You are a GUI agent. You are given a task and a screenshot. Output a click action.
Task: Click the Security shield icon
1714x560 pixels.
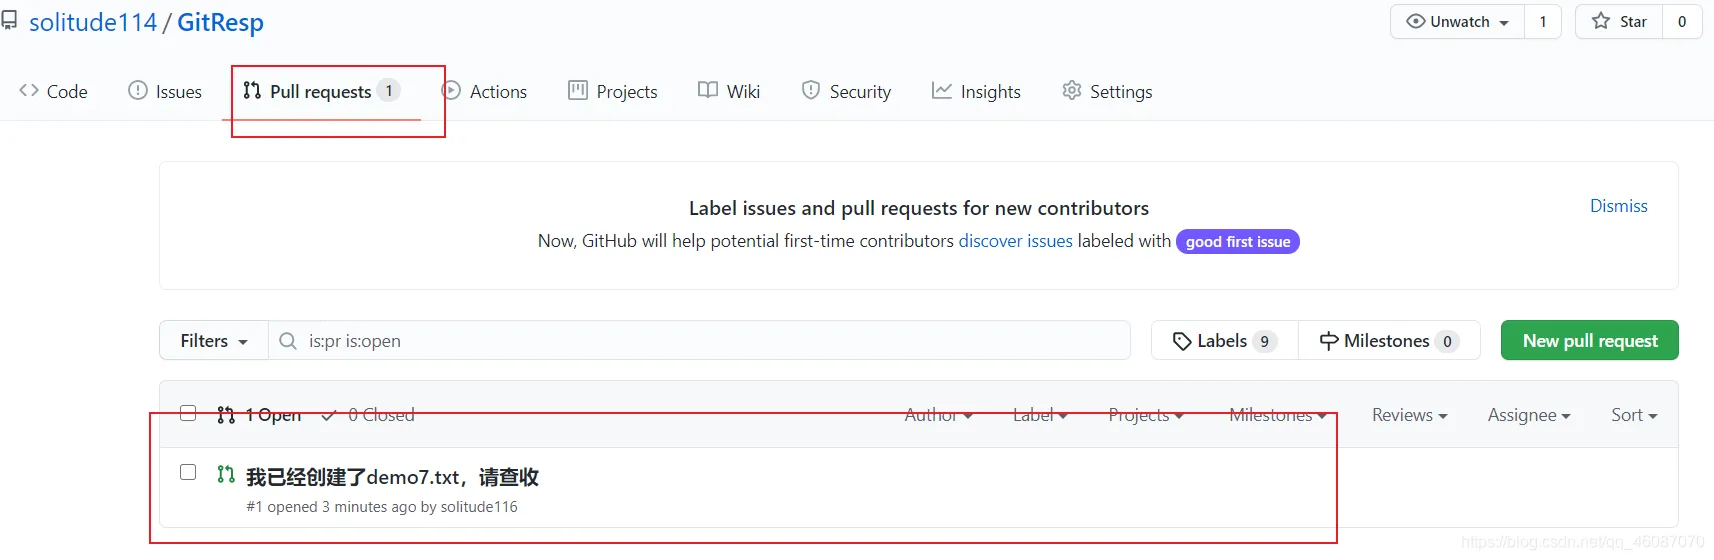(811, 91)
